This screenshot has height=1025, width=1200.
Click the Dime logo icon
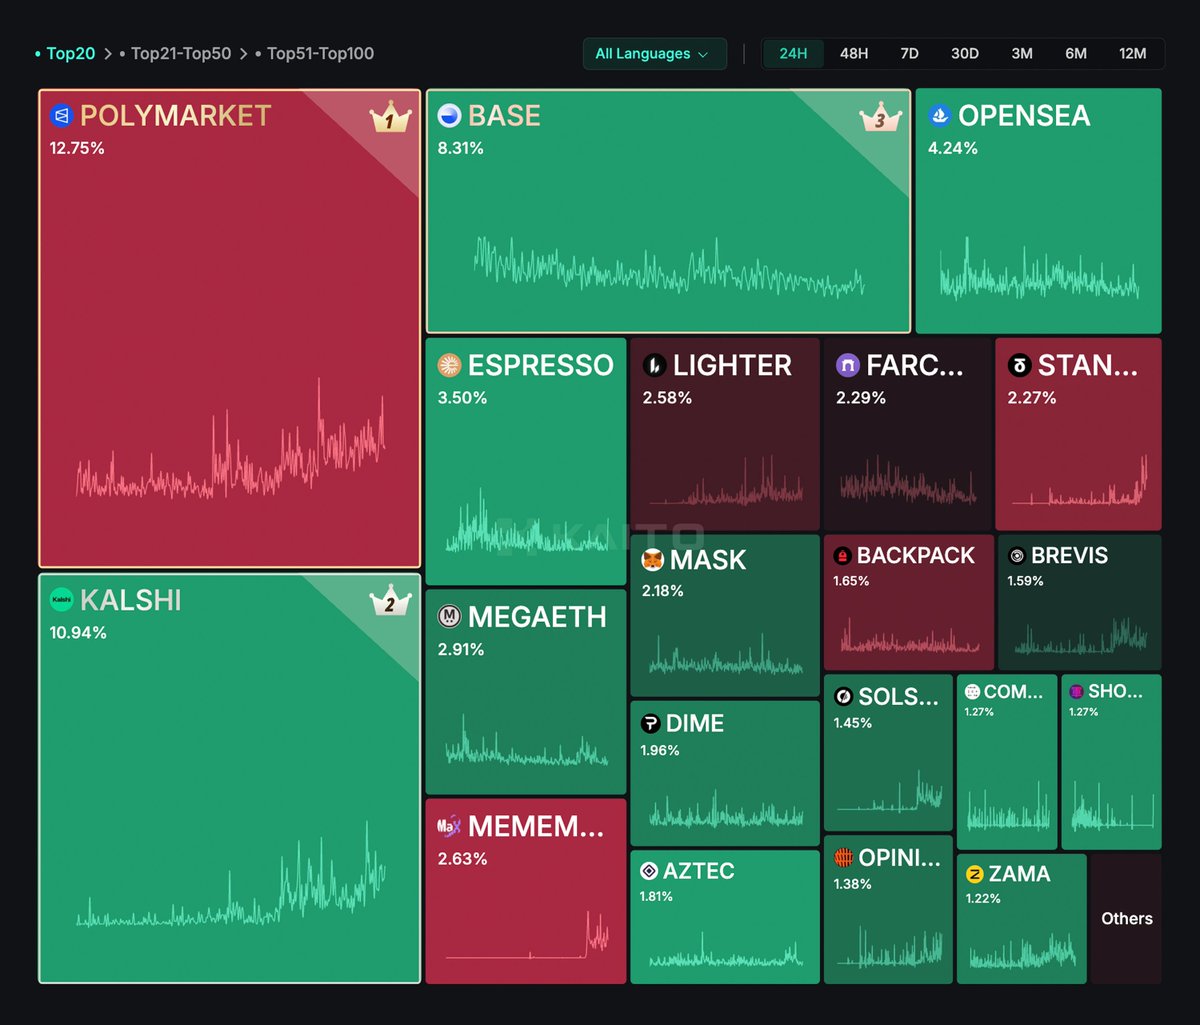click(x=651, y=724)
